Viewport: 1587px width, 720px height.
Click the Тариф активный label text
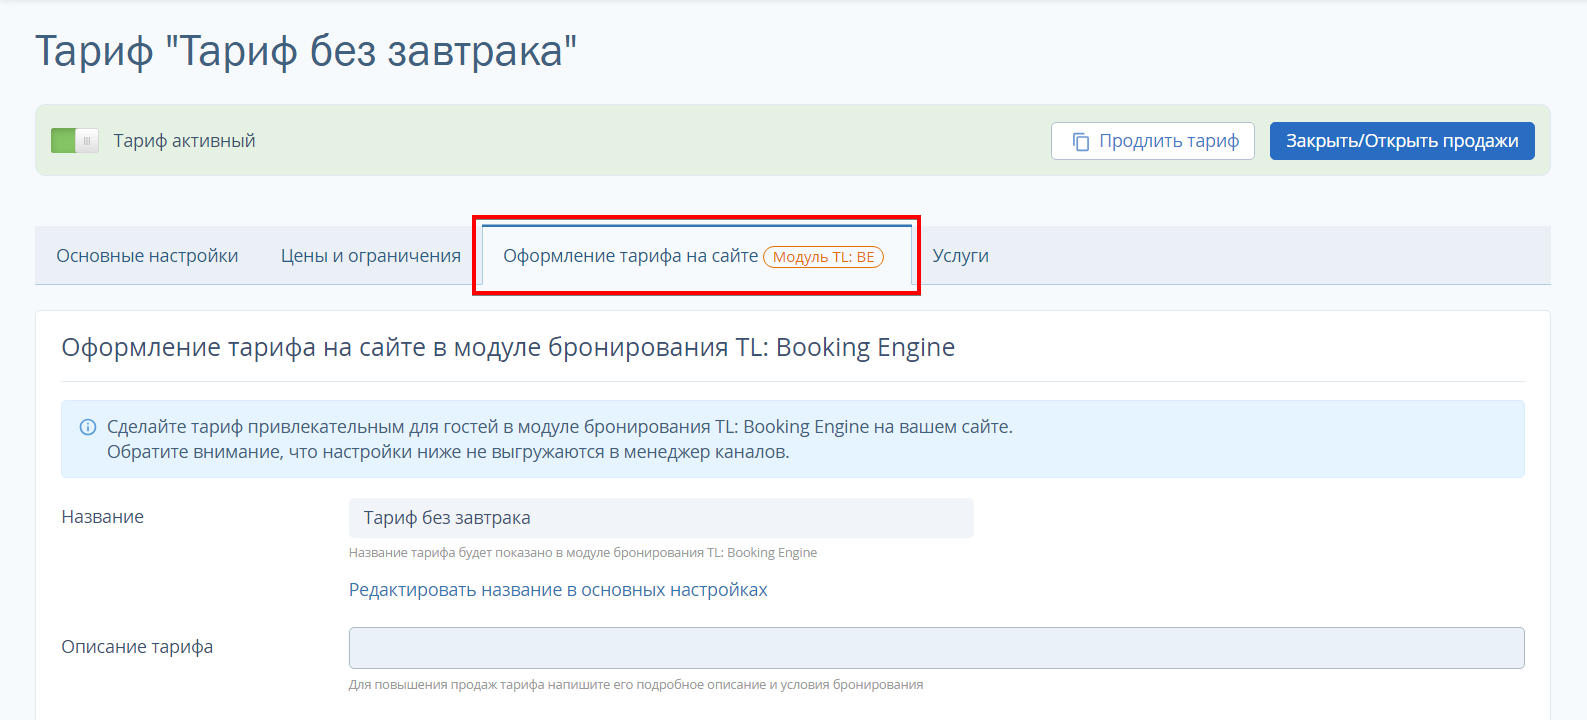[184, 141]
